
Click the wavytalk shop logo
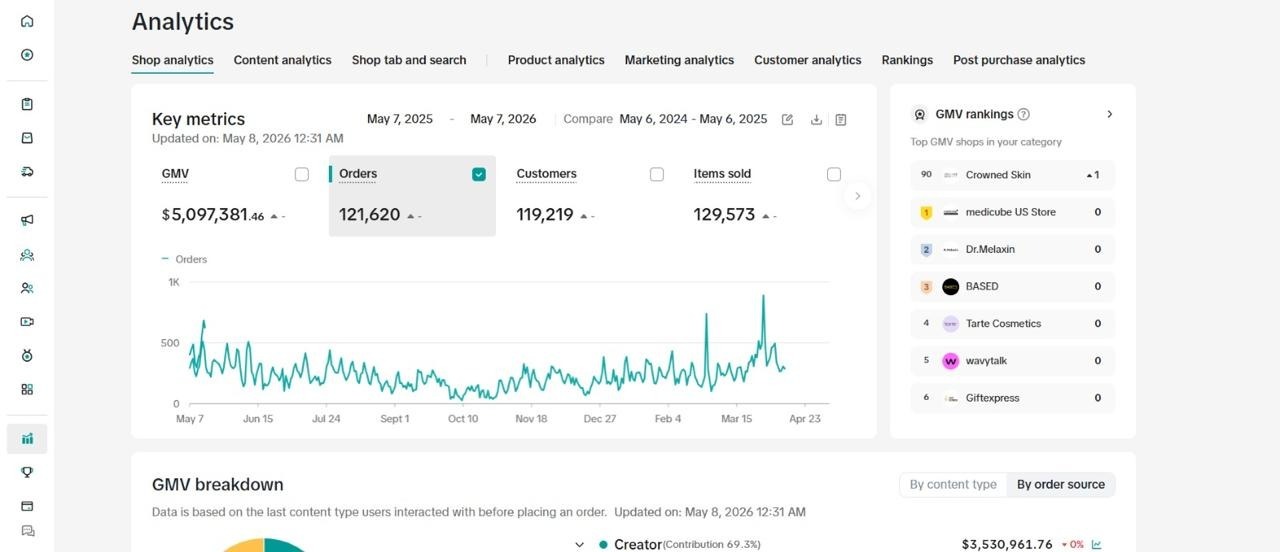pos(950,361)
